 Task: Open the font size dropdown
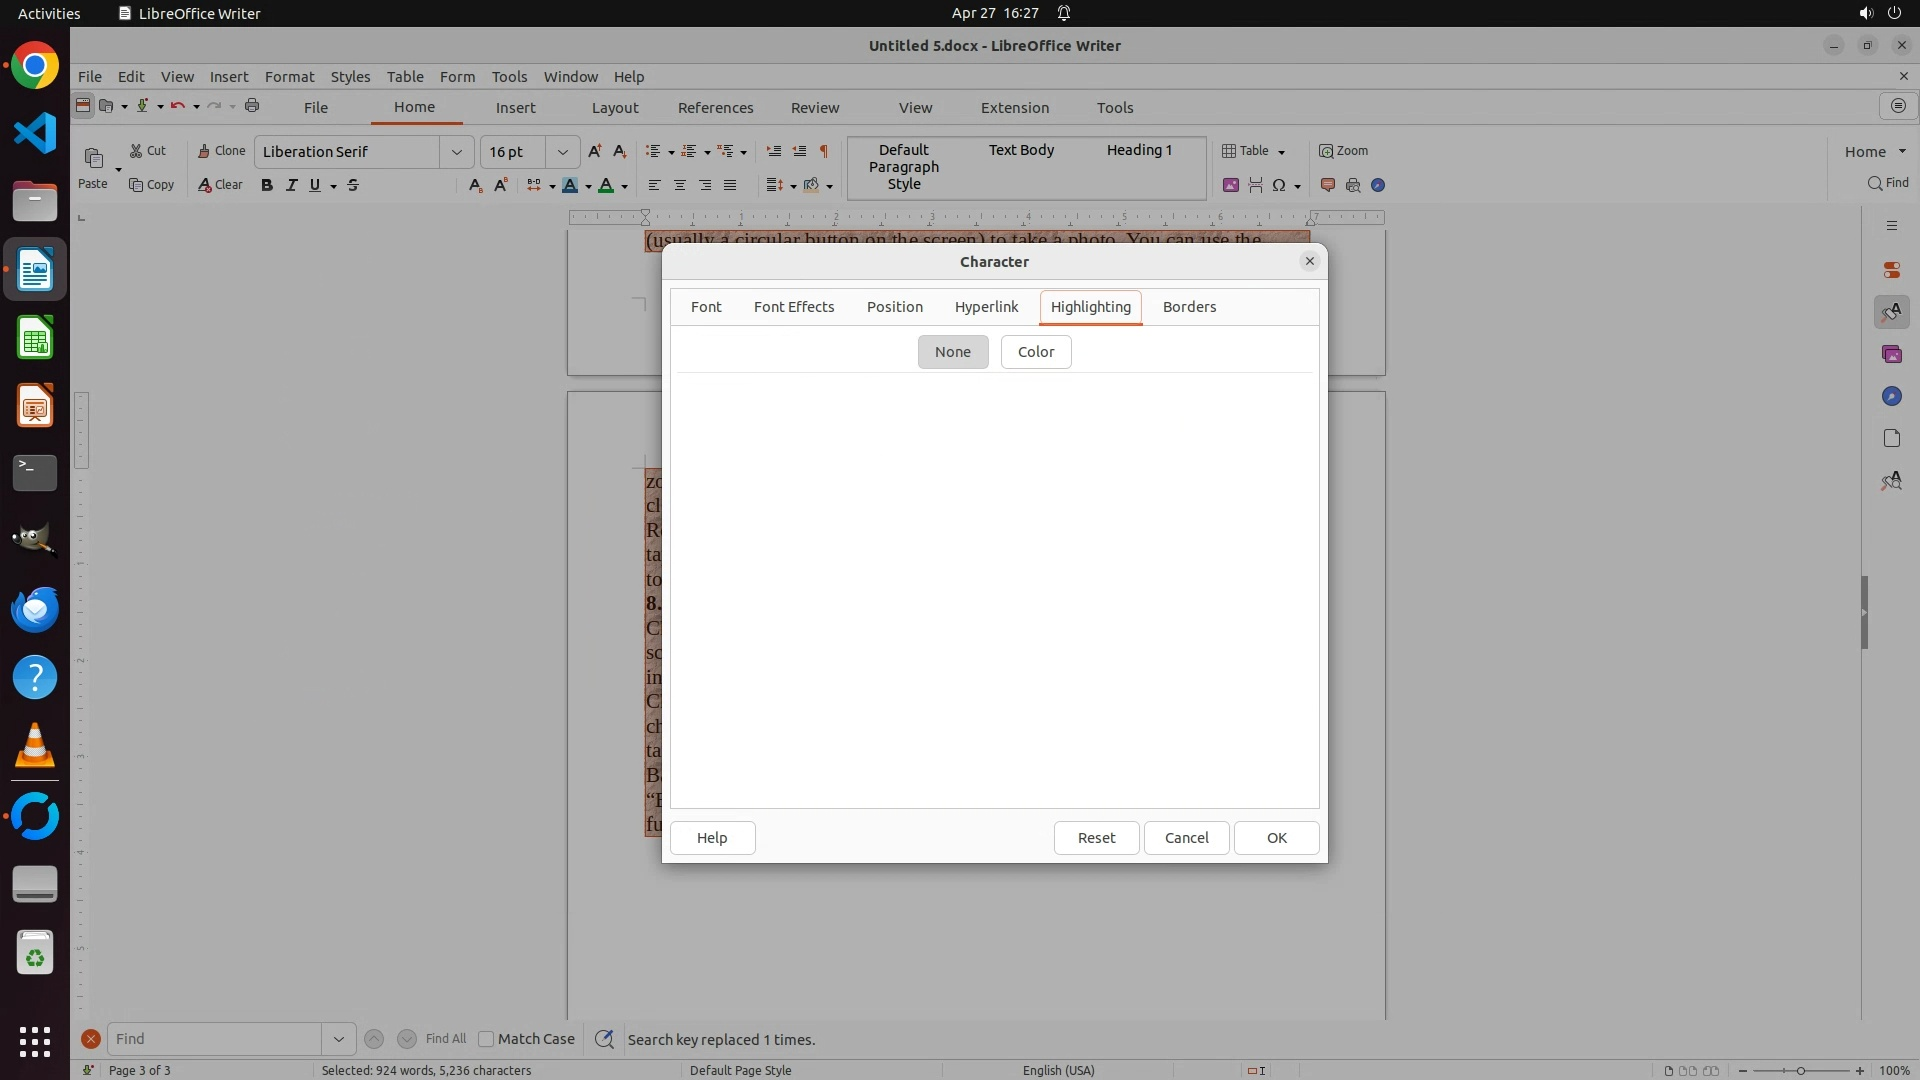563,152
